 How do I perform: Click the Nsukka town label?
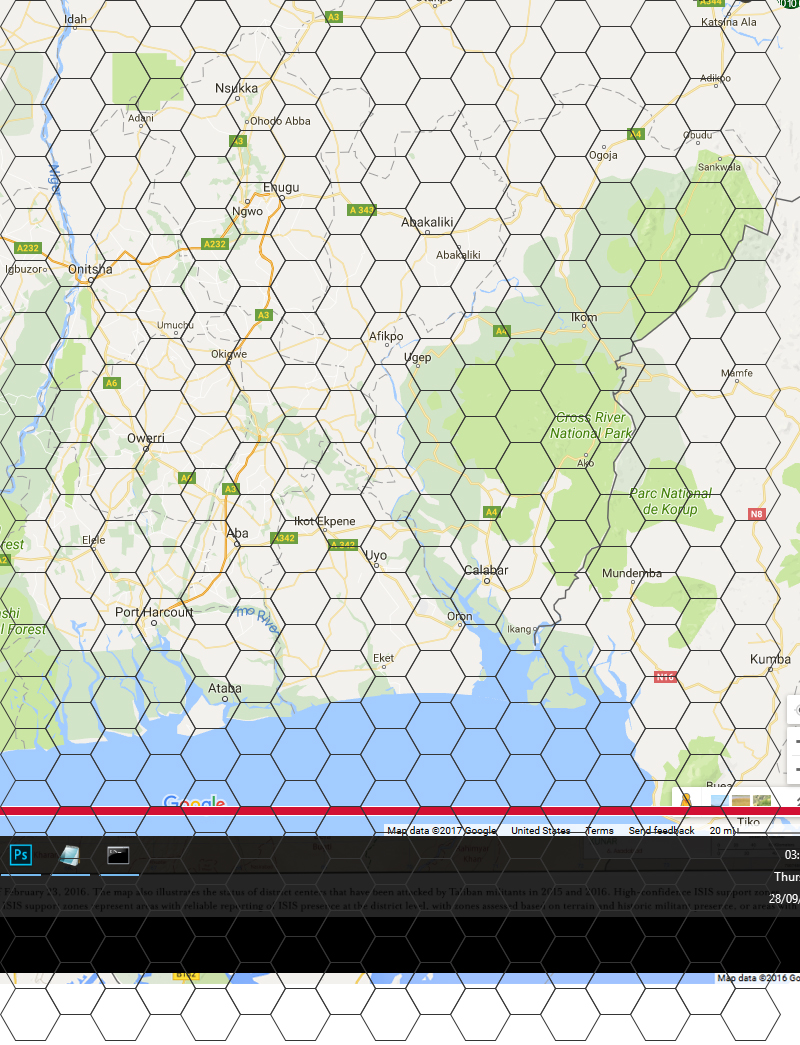click(x=236, y=88)
